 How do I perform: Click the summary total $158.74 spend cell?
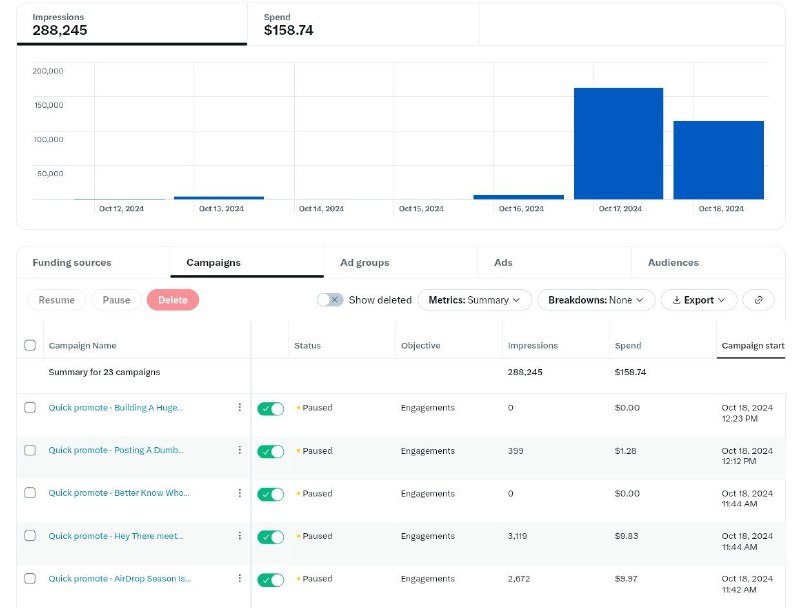pos(630,372)
